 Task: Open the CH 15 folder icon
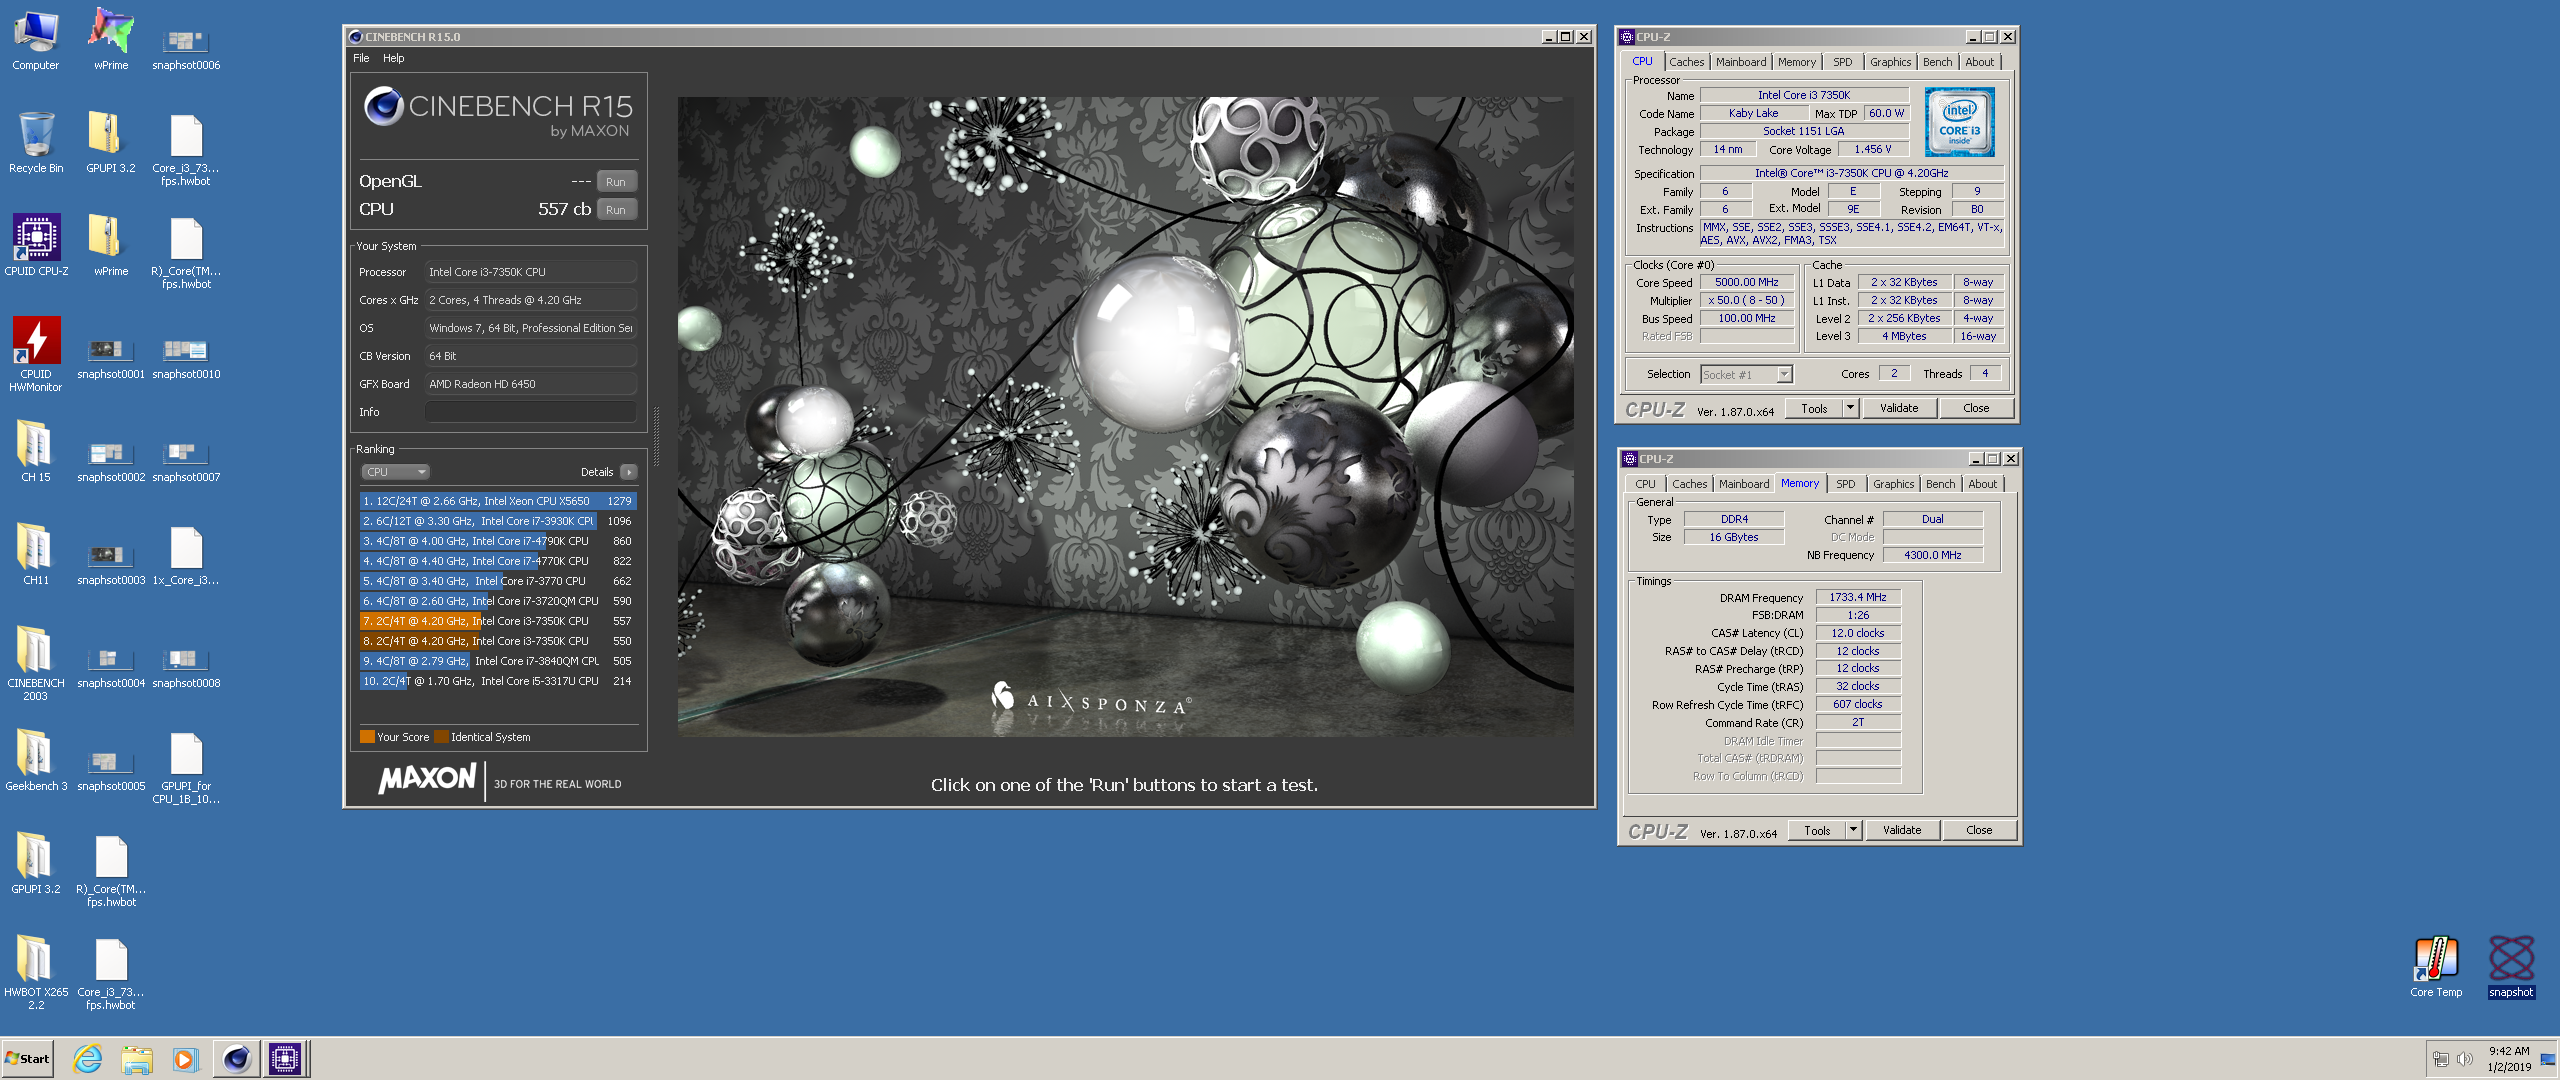tap(36, 452)
